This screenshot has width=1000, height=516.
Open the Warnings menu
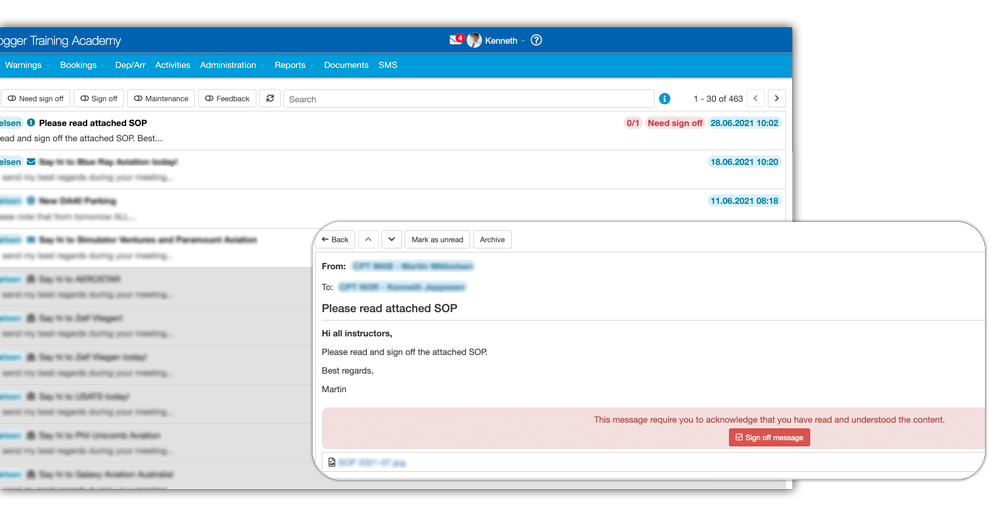point(26,65)
